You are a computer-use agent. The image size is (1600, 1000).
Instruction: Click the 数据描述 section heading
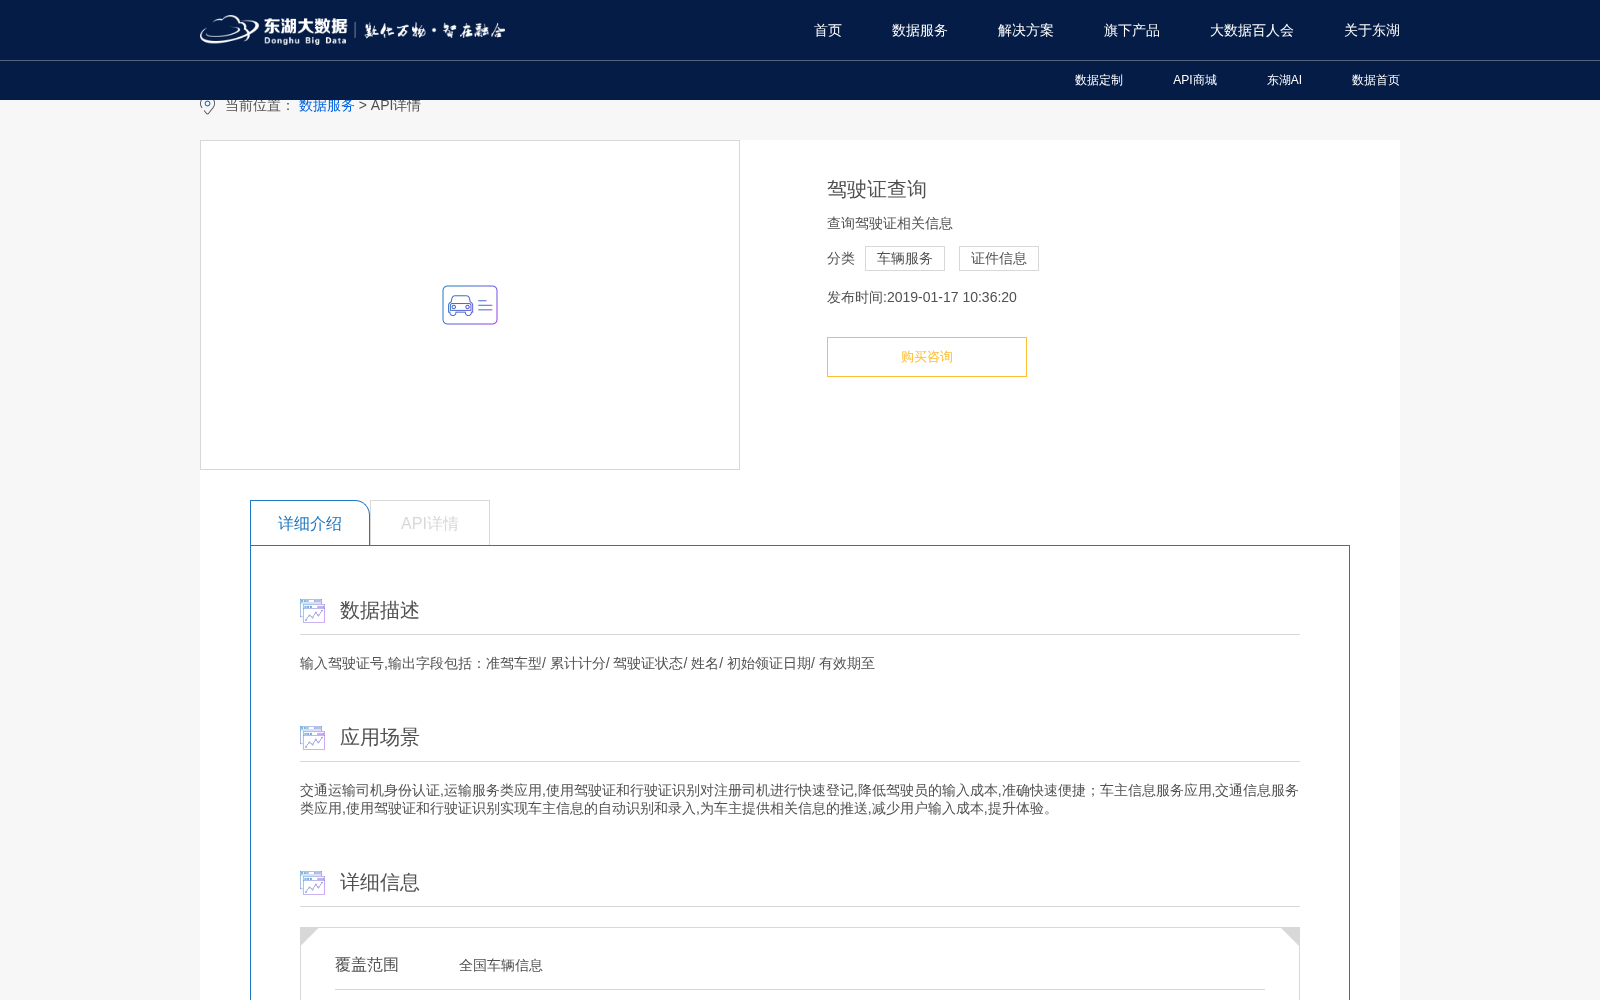click(380, 610)
